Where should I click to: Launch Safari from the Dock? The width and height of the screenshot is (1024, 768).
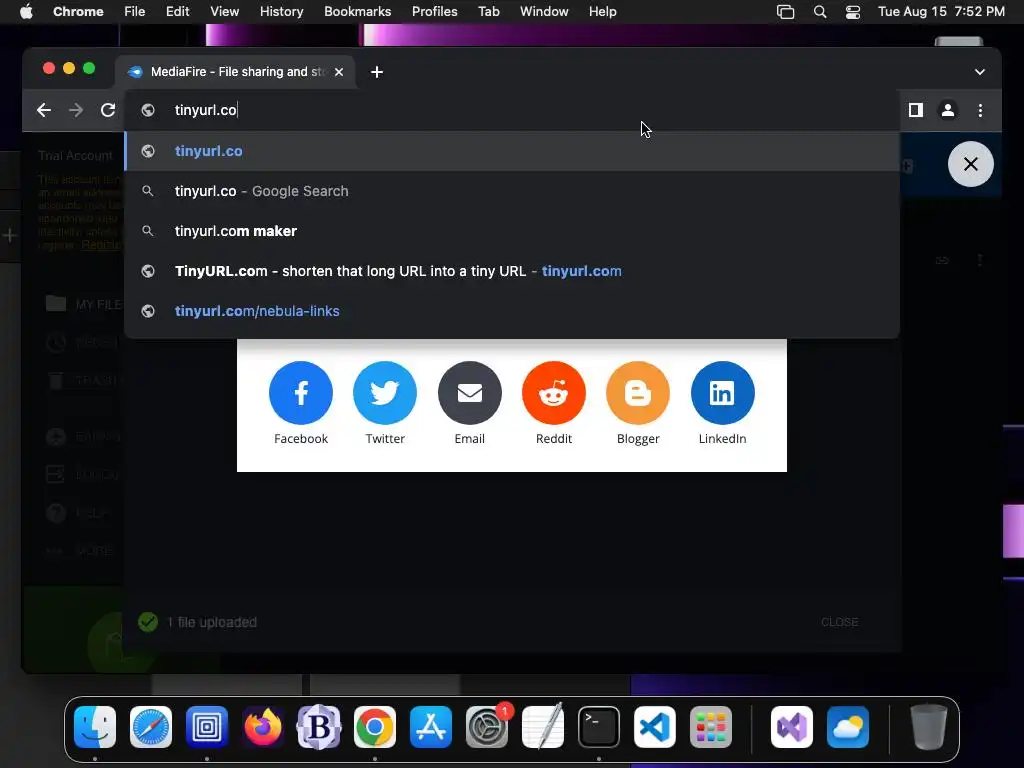click(151, 727)
